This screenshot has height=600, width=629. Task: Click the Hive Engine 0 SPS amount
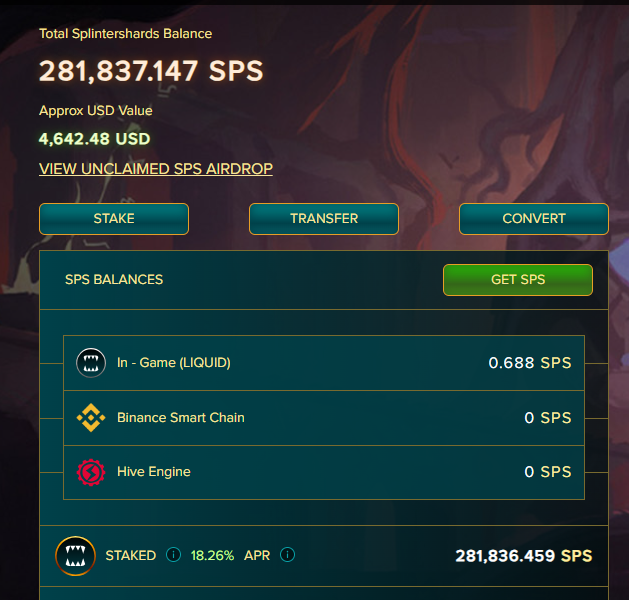tap(548, 472)
